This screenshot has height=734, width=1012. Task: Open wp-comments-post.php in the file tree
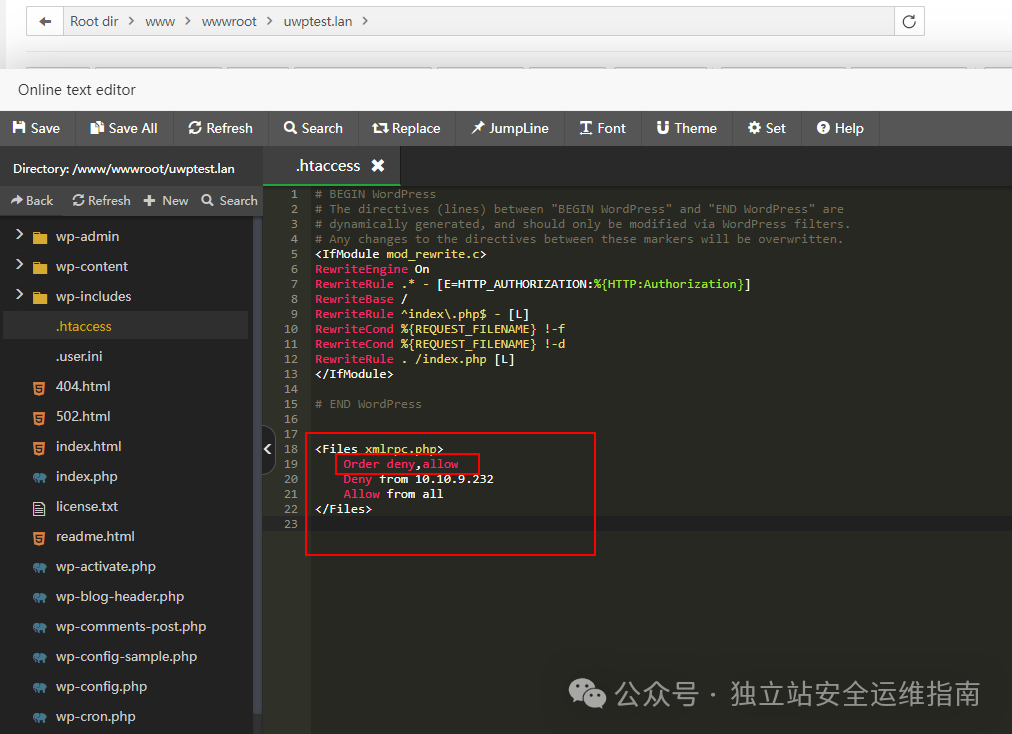pos(130,626)
